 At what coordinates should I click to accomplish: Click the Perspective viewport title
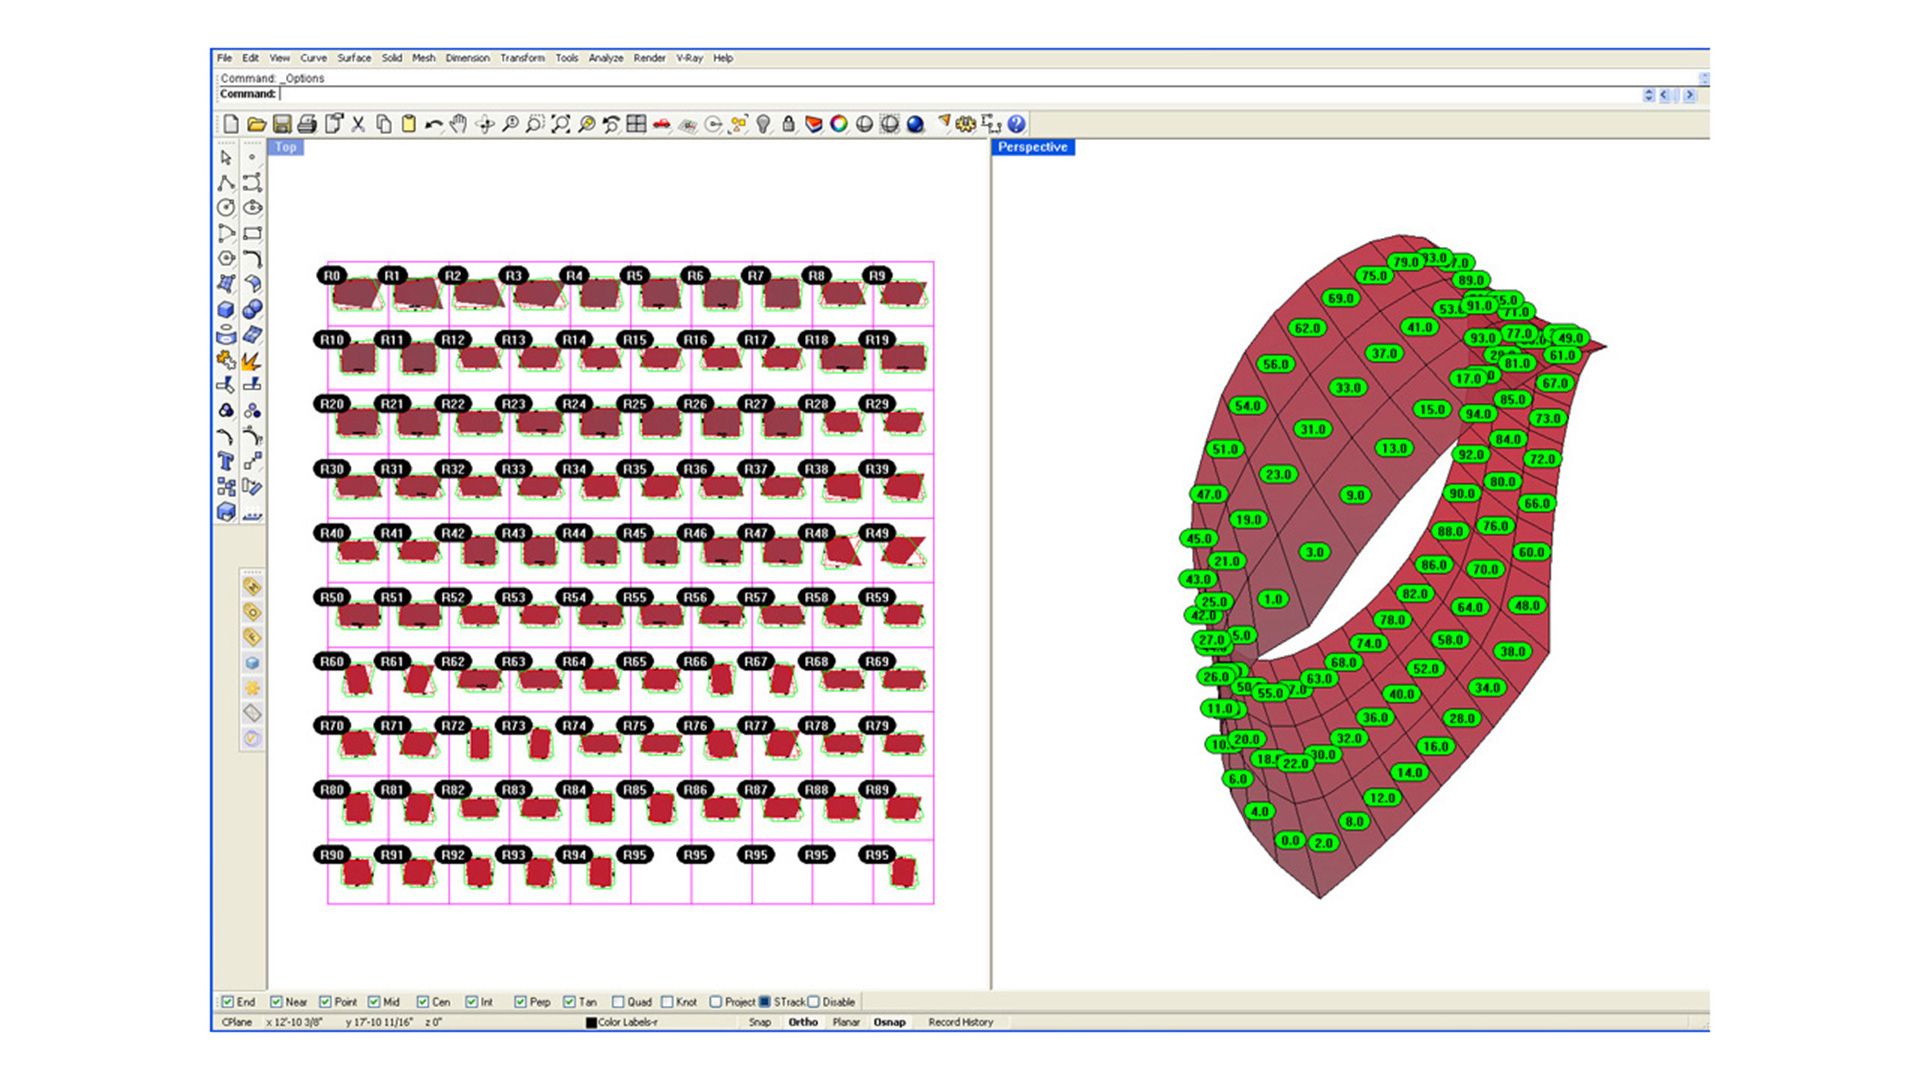pos(1032,147)
